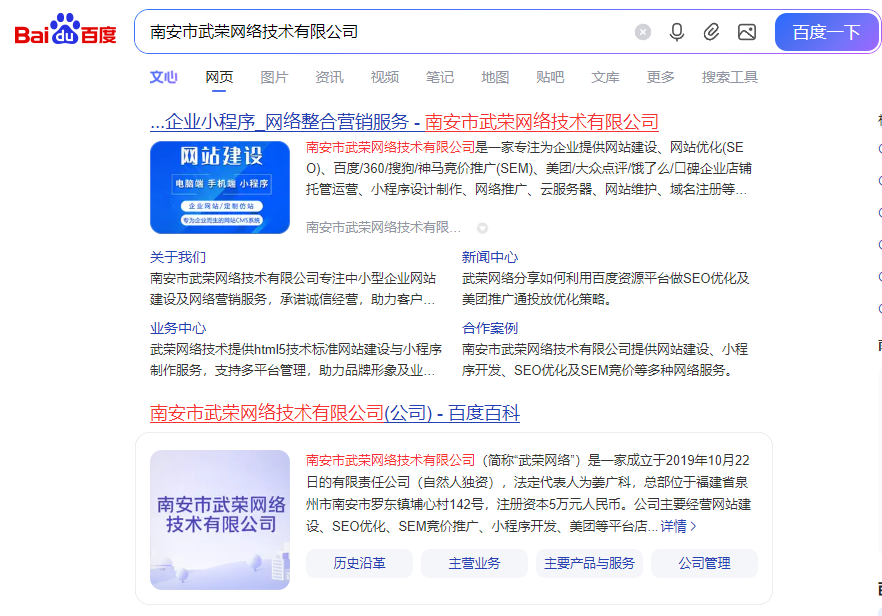The width and height of the screenshot is (882, 616).
Task: Open image search via the picture icon
Action: tap(747, 32)
